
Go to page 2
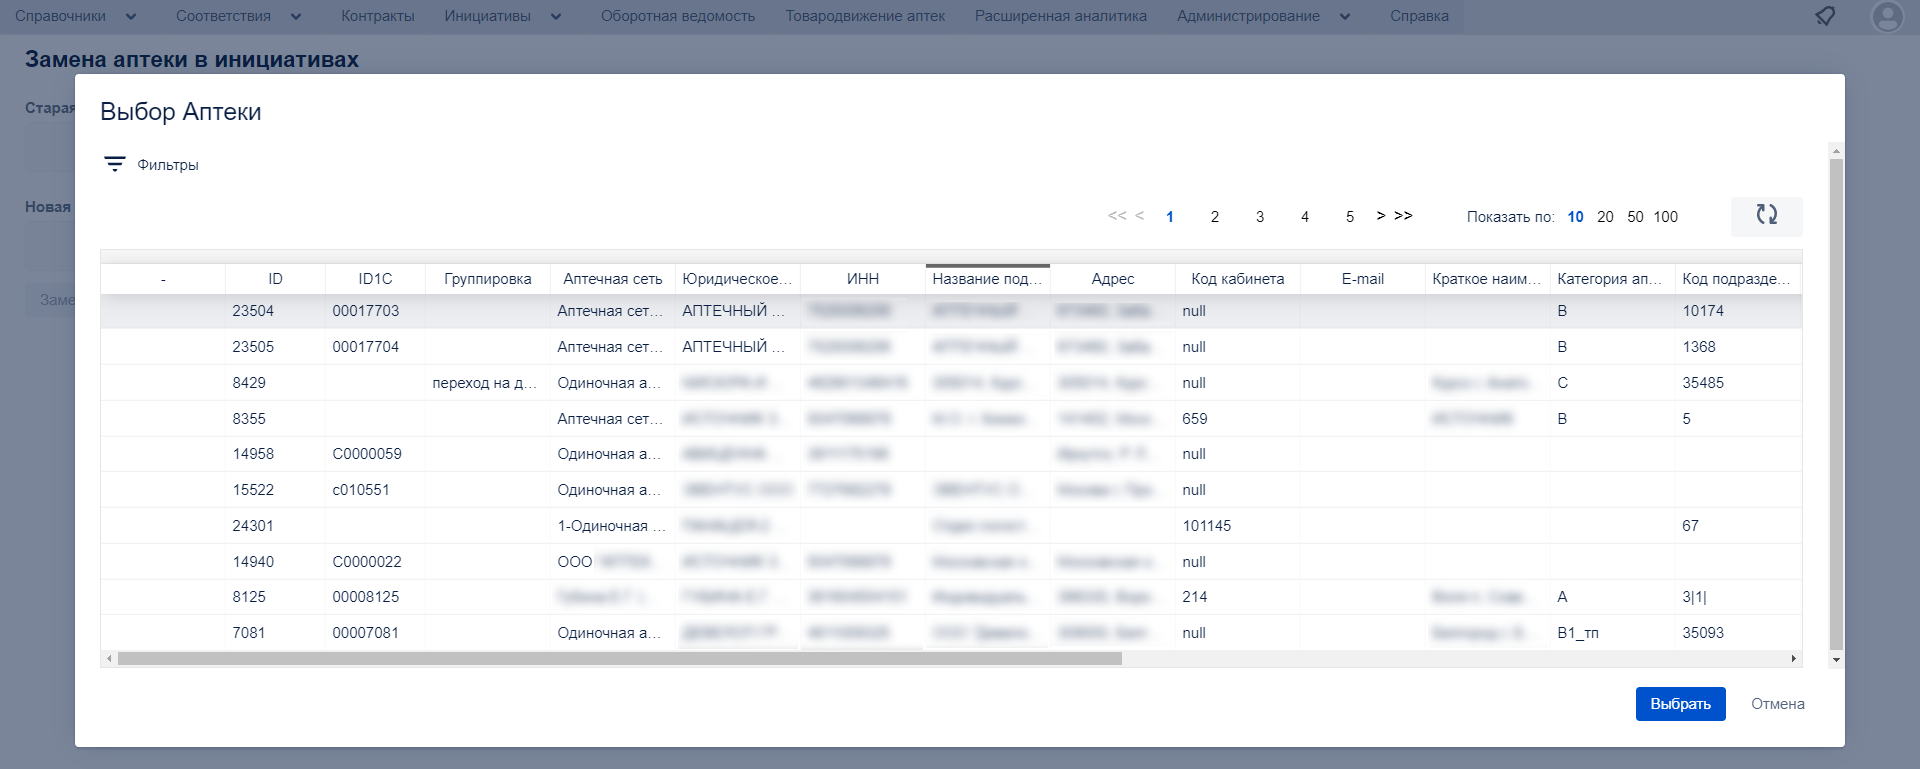(x=1215, y=217)
